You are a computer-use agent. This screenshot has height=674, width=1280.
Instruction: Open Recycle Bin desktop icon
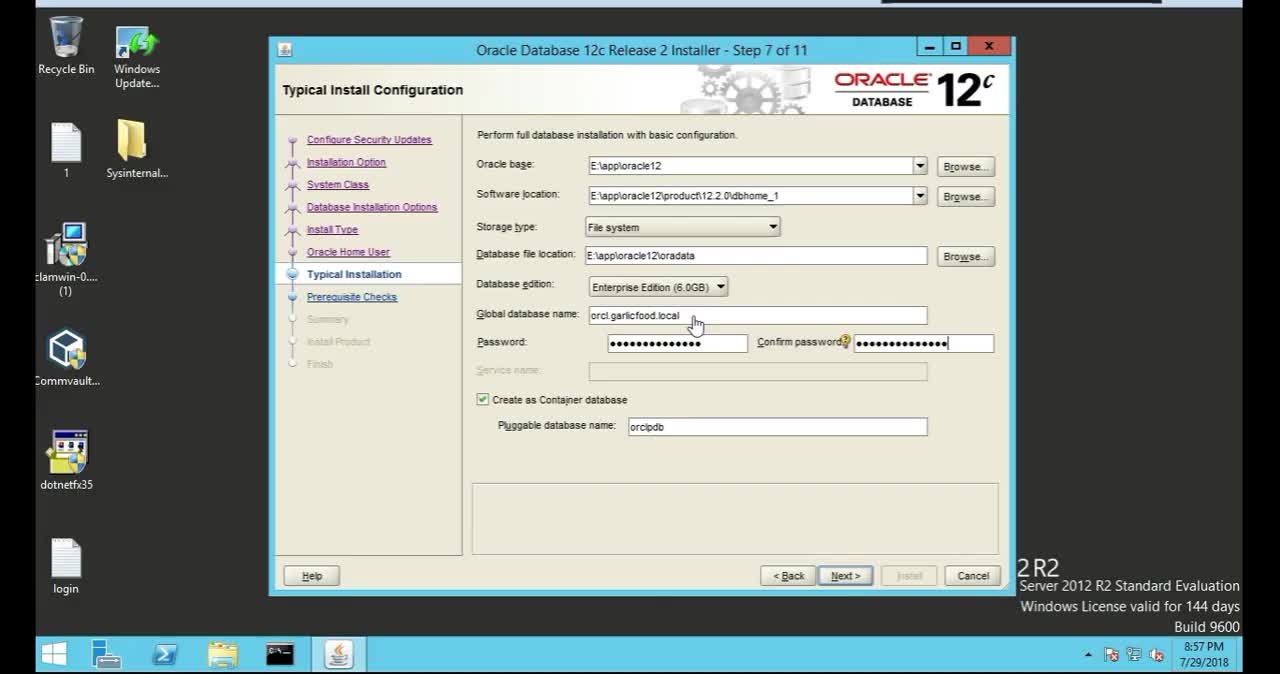pos(66,46)
